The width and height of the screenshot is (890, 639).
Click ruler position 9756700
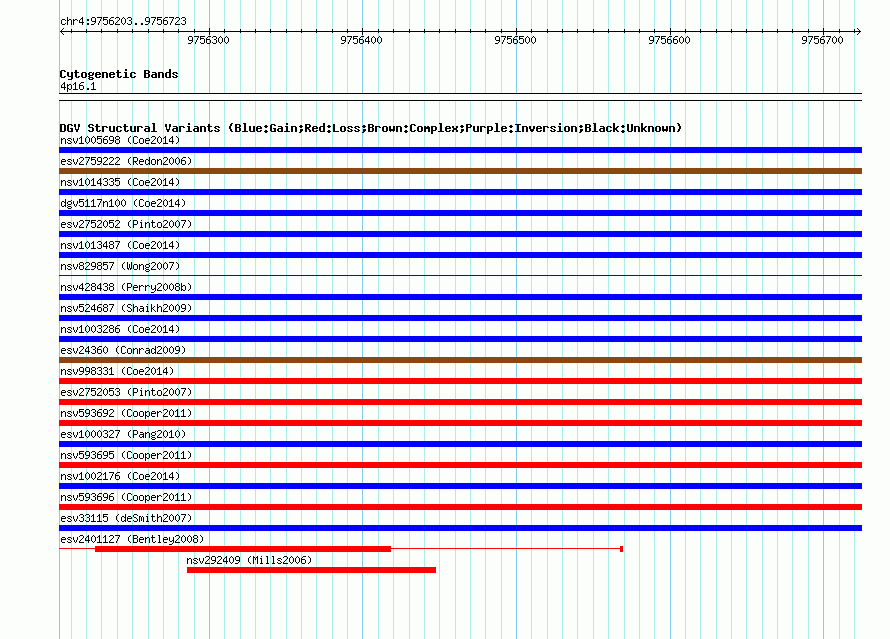[822, 40]
